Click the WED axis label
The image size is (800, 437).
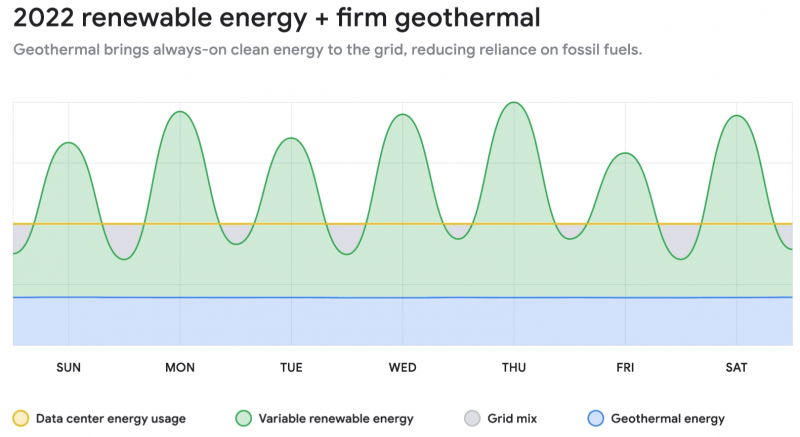(x=403, y=368)
